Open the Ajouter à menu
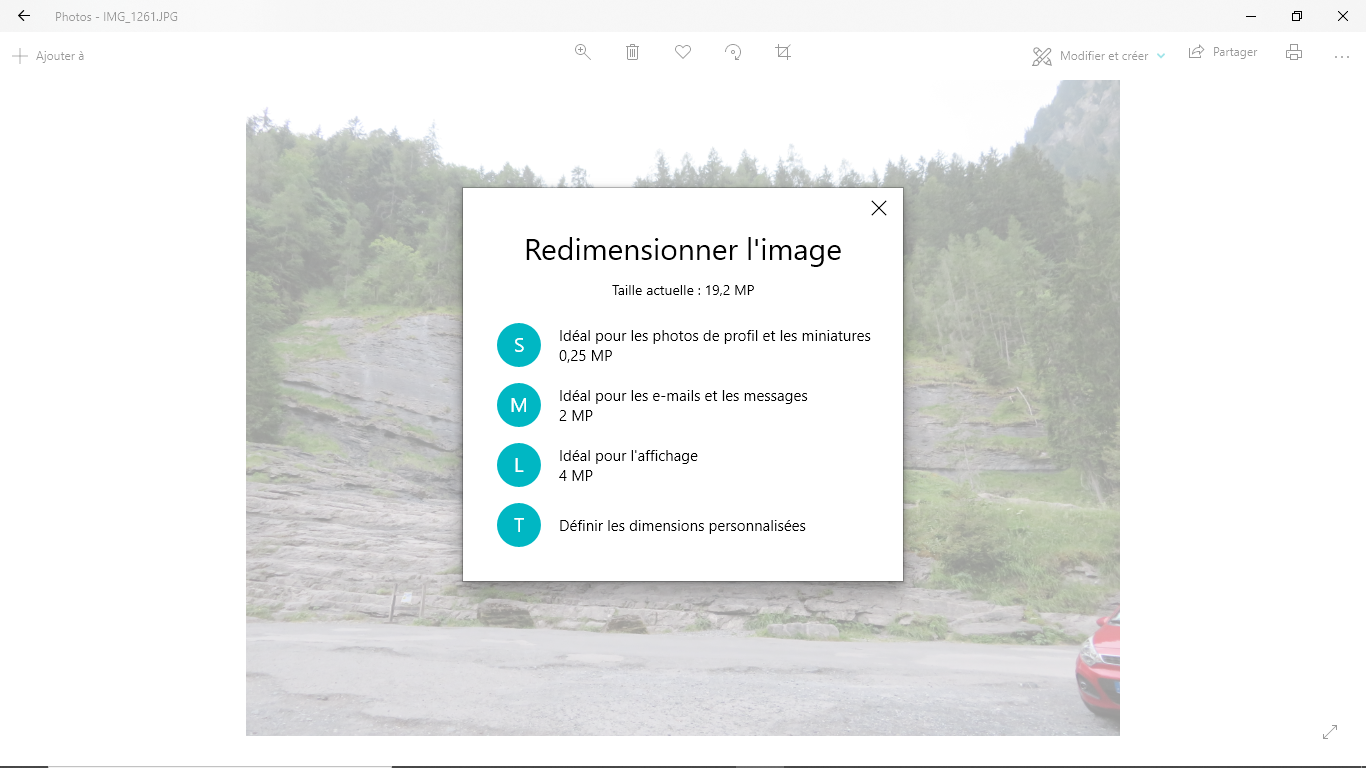This screenshot has height=768, width=1366. 48,56
